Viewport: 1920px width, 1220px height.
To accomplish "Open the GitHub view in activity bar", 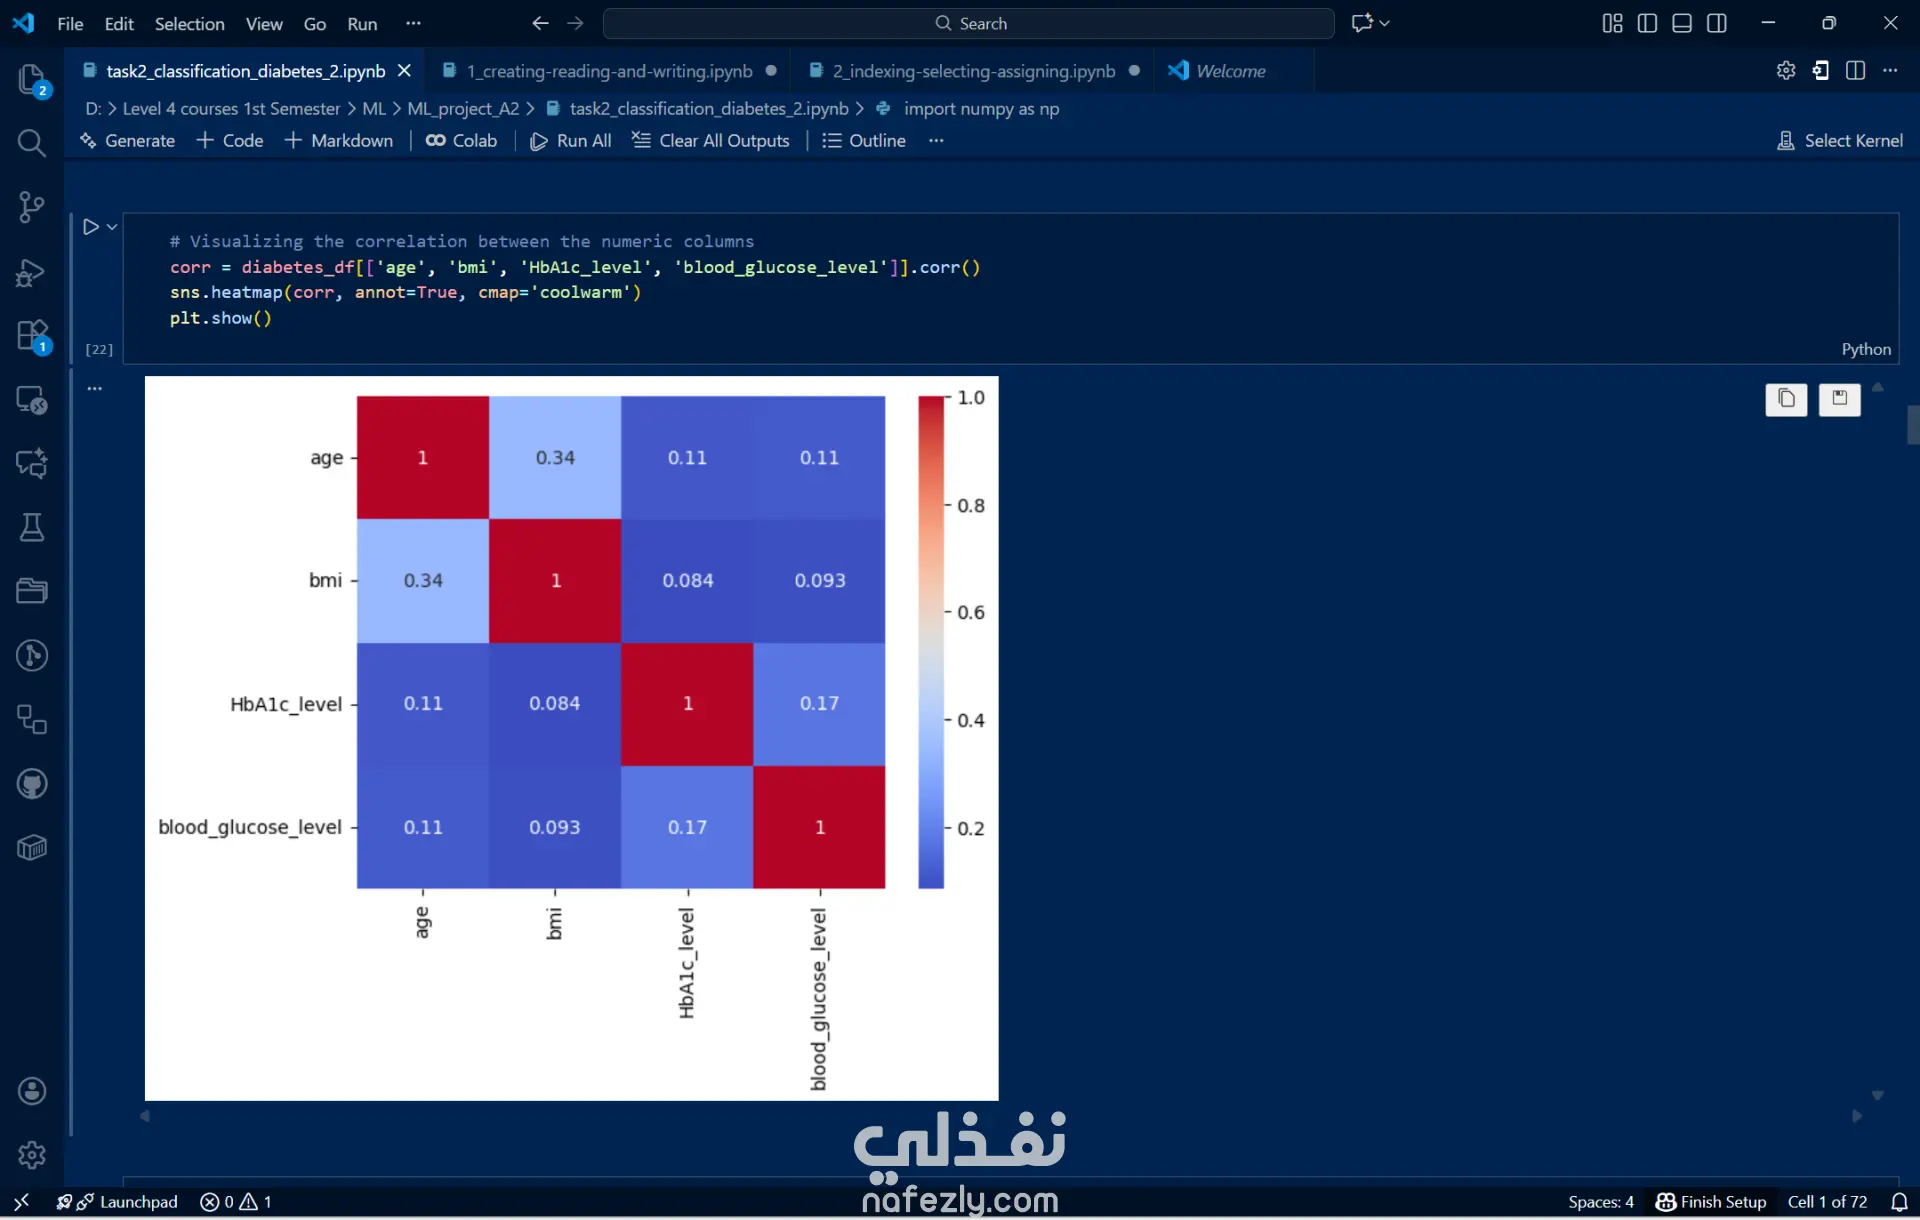I will point(31,784).
